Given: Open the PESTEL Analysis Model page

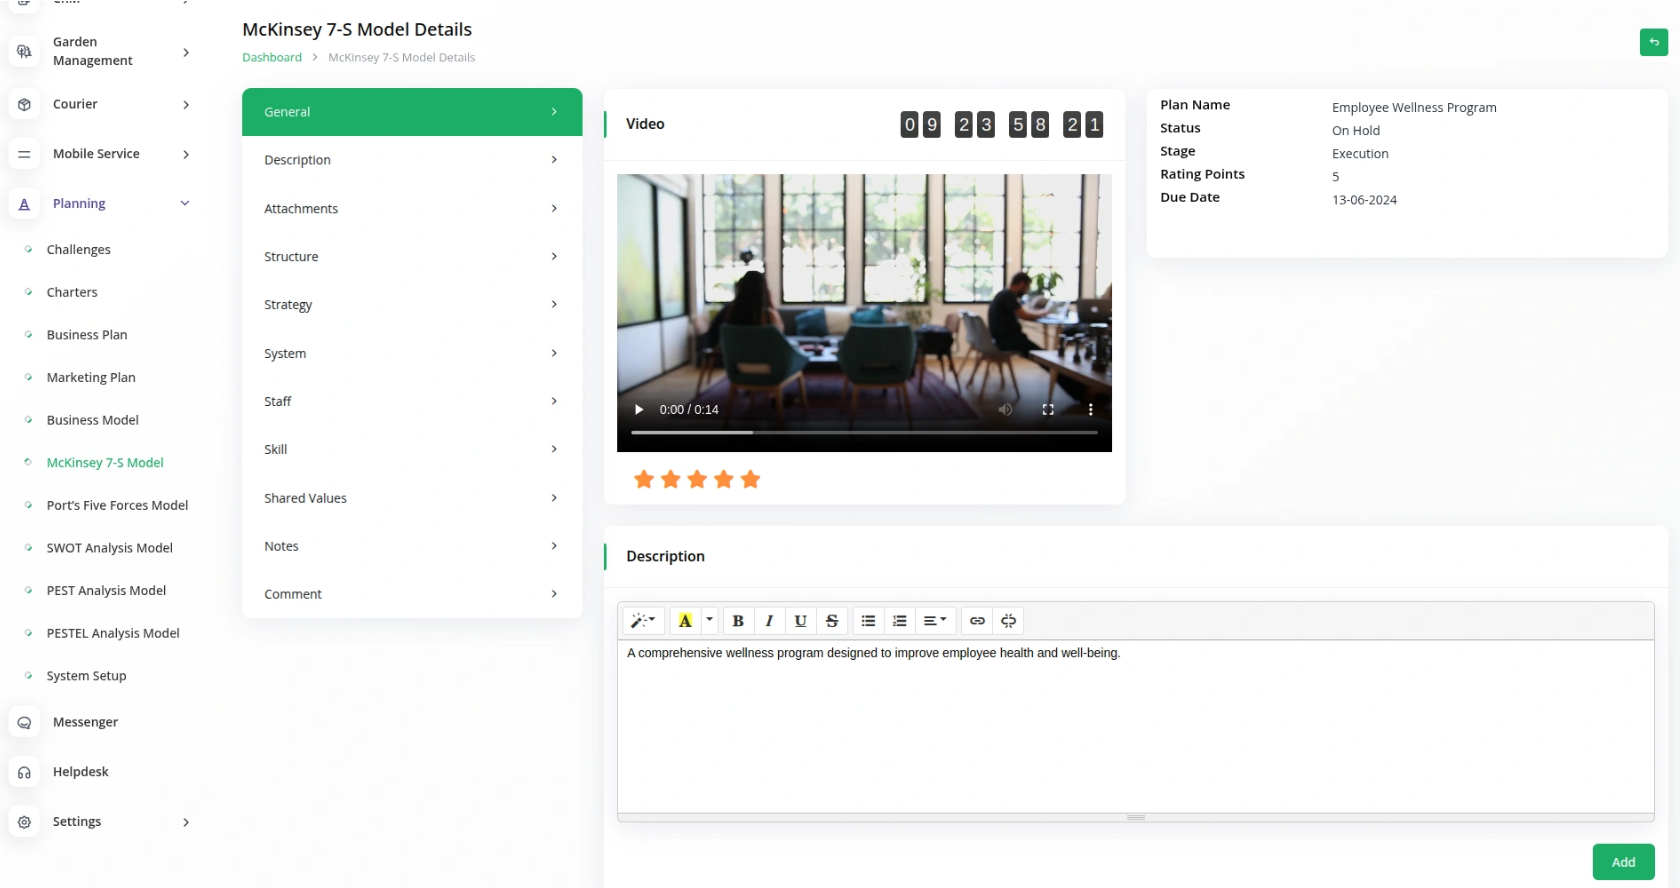Looking at the screenshot, I should (113, 633).
